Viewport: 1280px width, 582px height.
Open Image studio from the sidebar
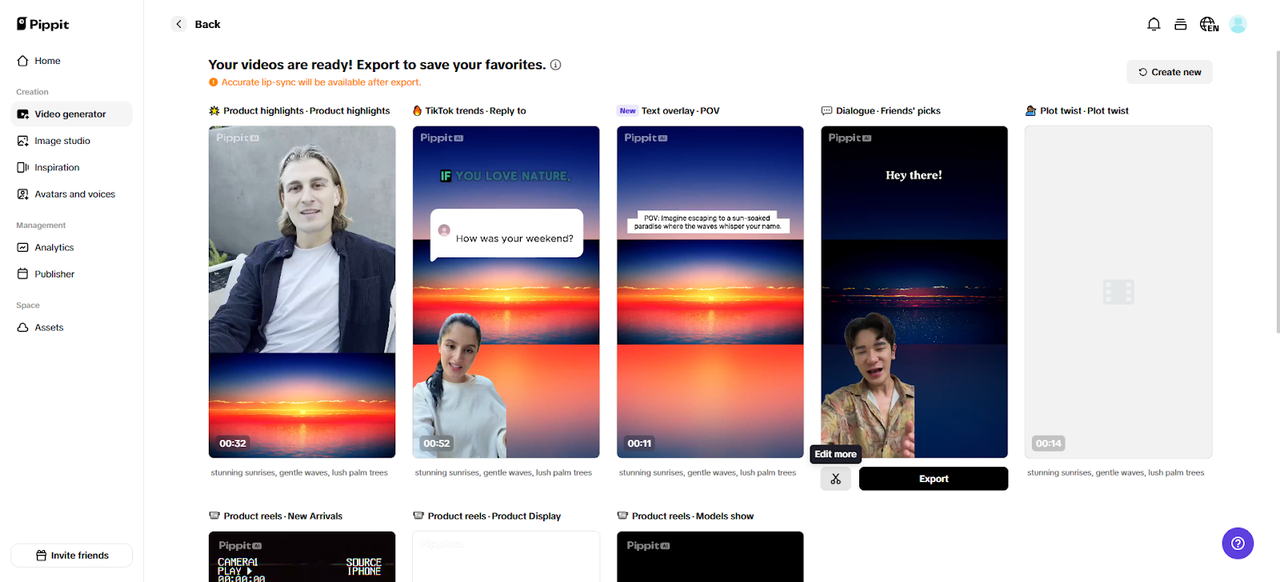pos(63,140)
